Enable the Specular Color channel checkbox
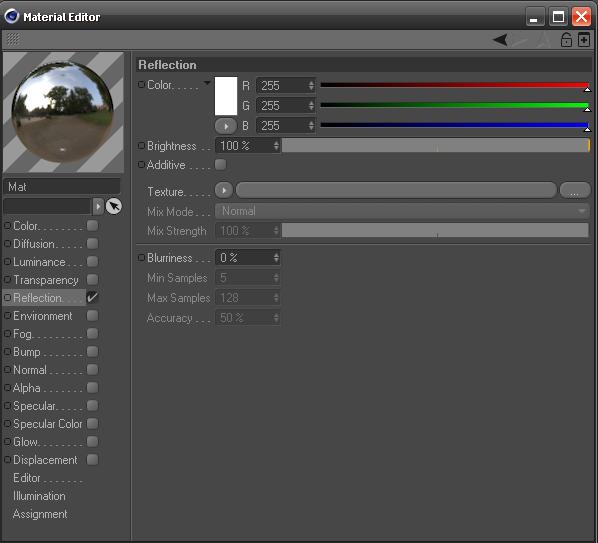Viewport: 598px width, 543px height. click(92, 424)
